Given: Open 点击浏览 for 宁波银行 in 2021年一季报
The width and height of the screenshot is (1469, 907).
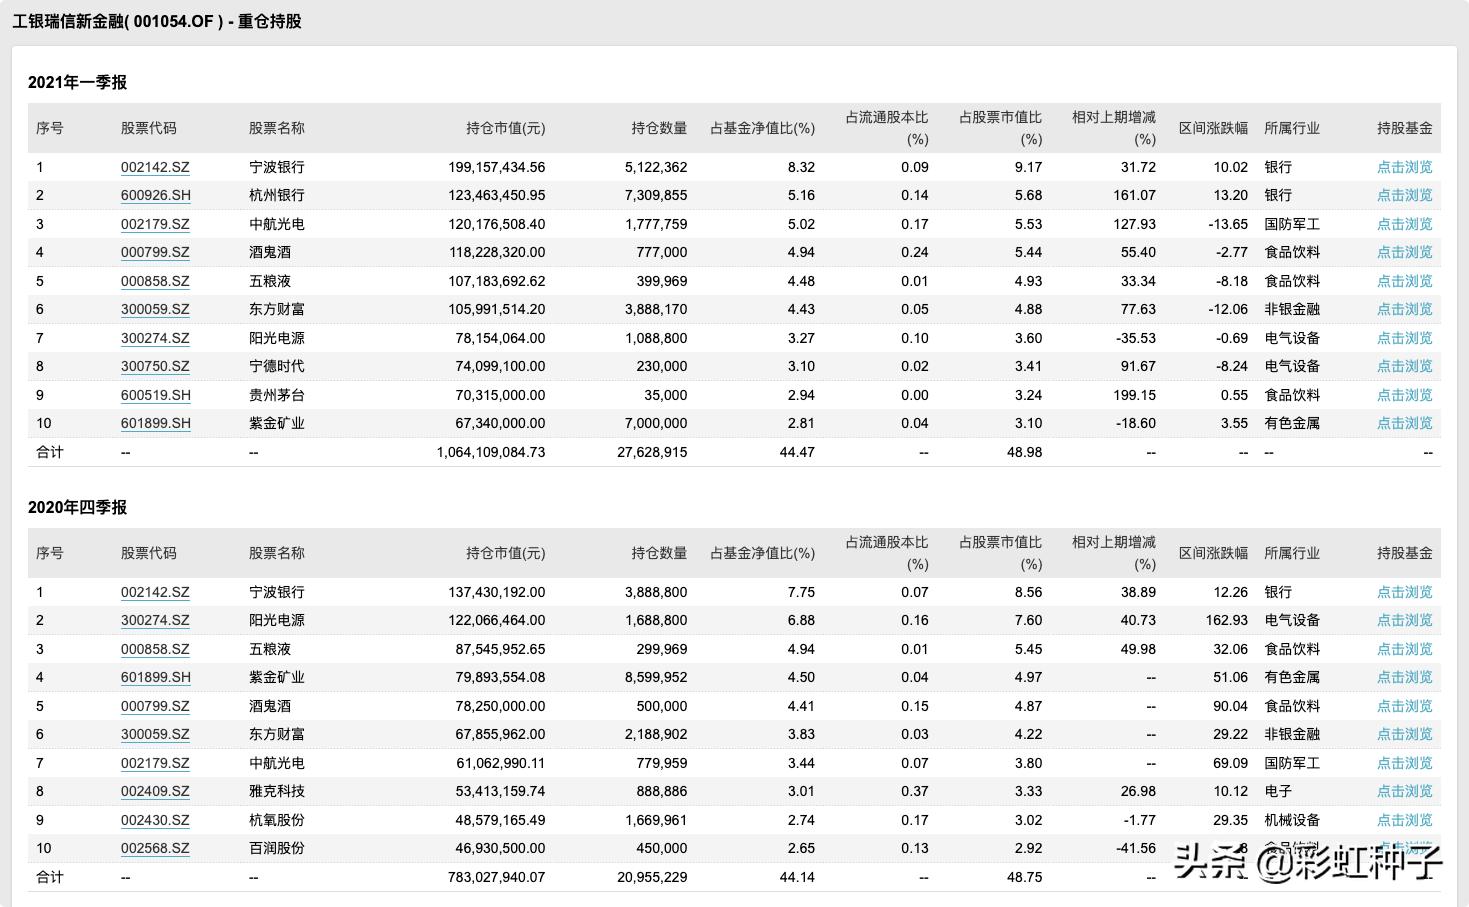Looking at the screenshot, I should [x=1404, y=167].
